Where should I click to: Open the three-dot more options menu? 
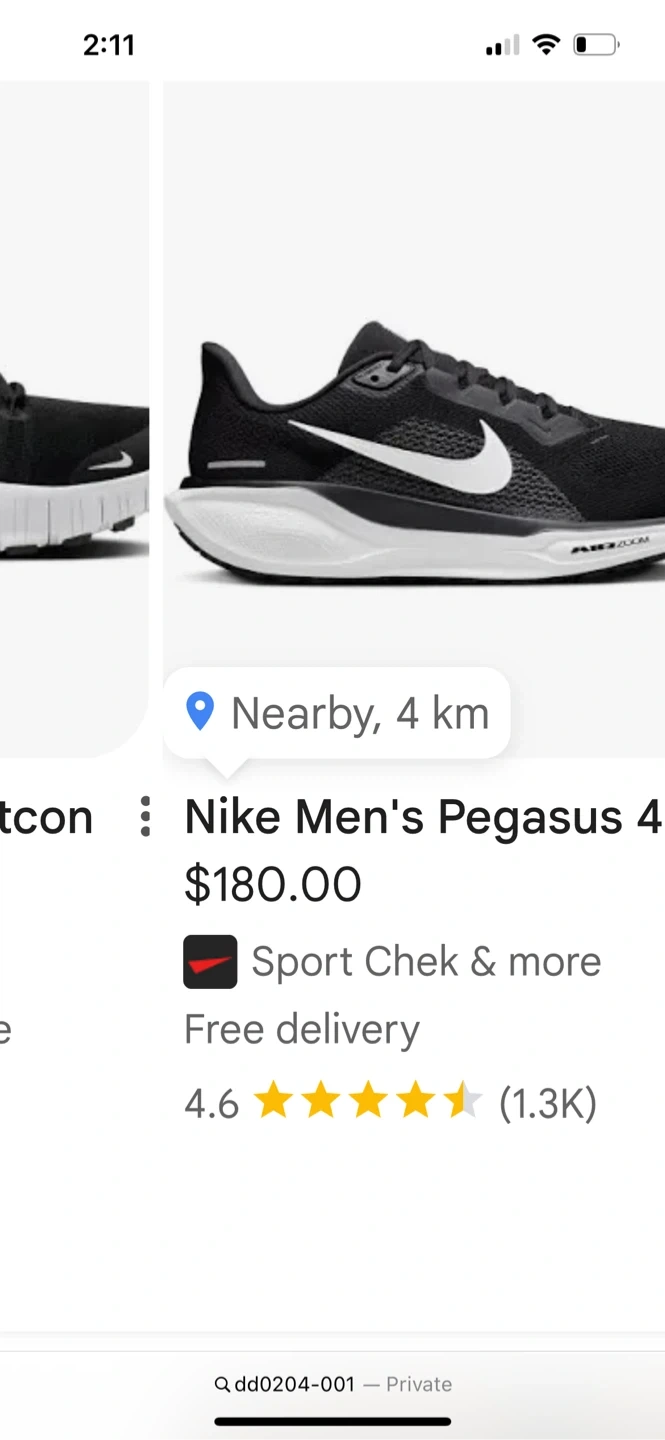pos(146,817)
